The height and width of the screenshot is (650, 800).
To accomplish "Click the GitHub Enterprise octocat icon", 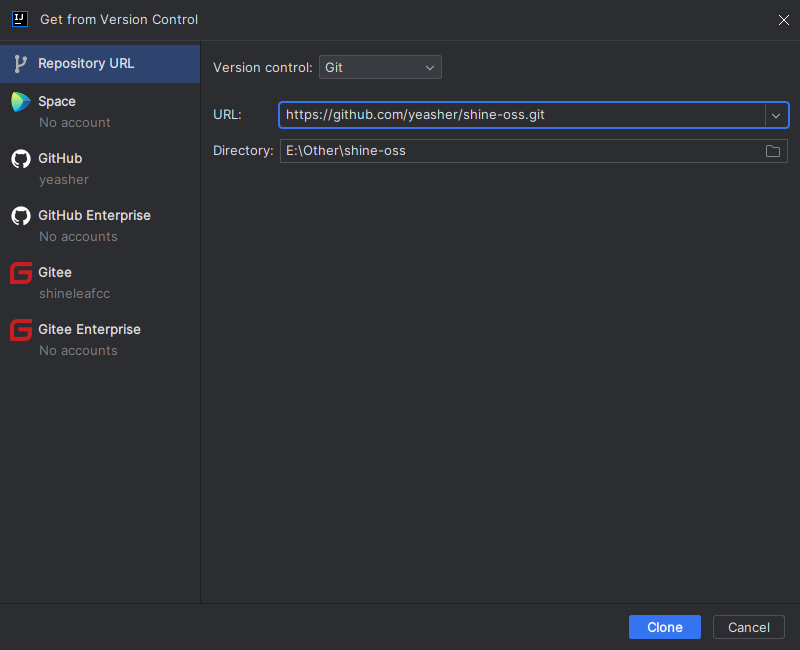I will click(21, 216).
